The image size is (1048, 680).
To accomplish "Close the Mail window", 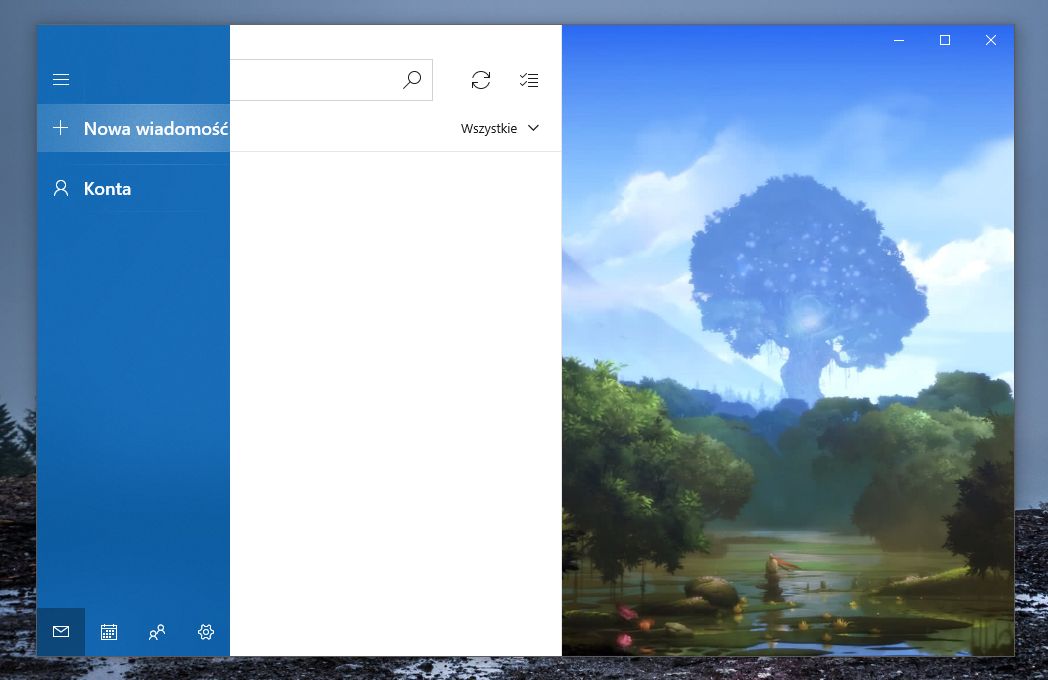I will pyautogui.click(x=991, y=40).
